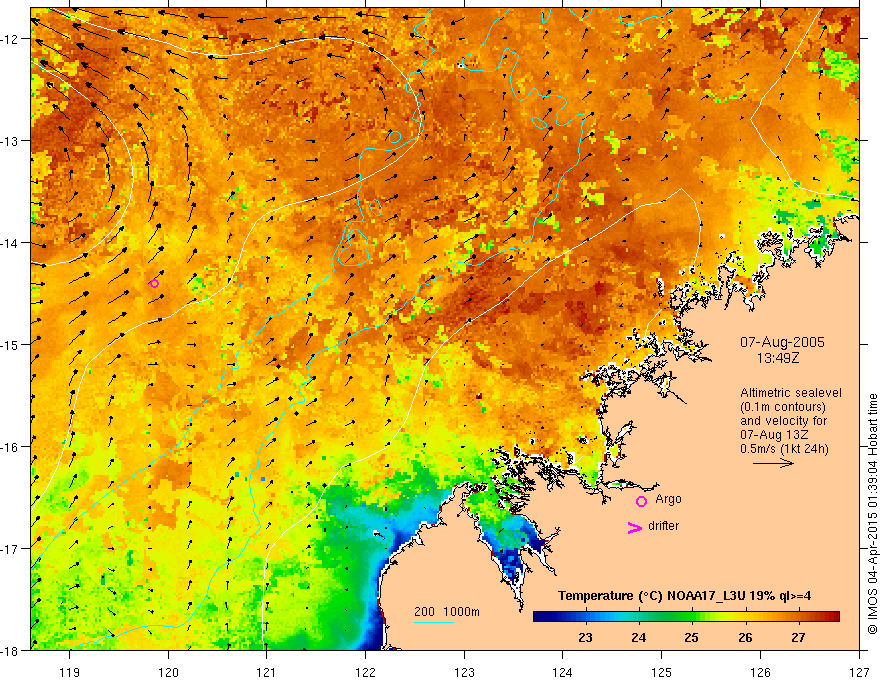The width and height of the screenshot is (880, 680).
Task: Click the color bar tick label '25'
Action: tap(691, 637)
